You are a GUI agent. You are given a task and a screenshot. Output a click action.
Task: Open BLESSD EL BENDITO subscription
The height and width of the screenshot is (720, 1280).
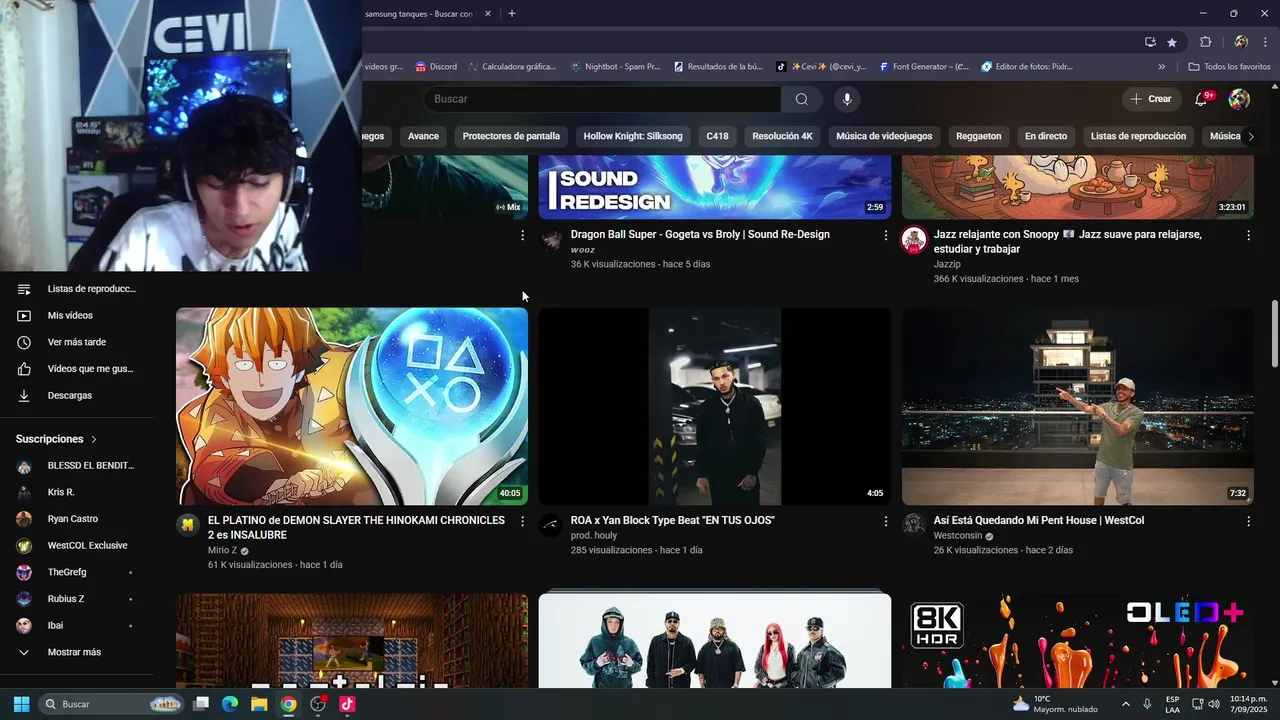pyautogui.click(x=77, y=466)
